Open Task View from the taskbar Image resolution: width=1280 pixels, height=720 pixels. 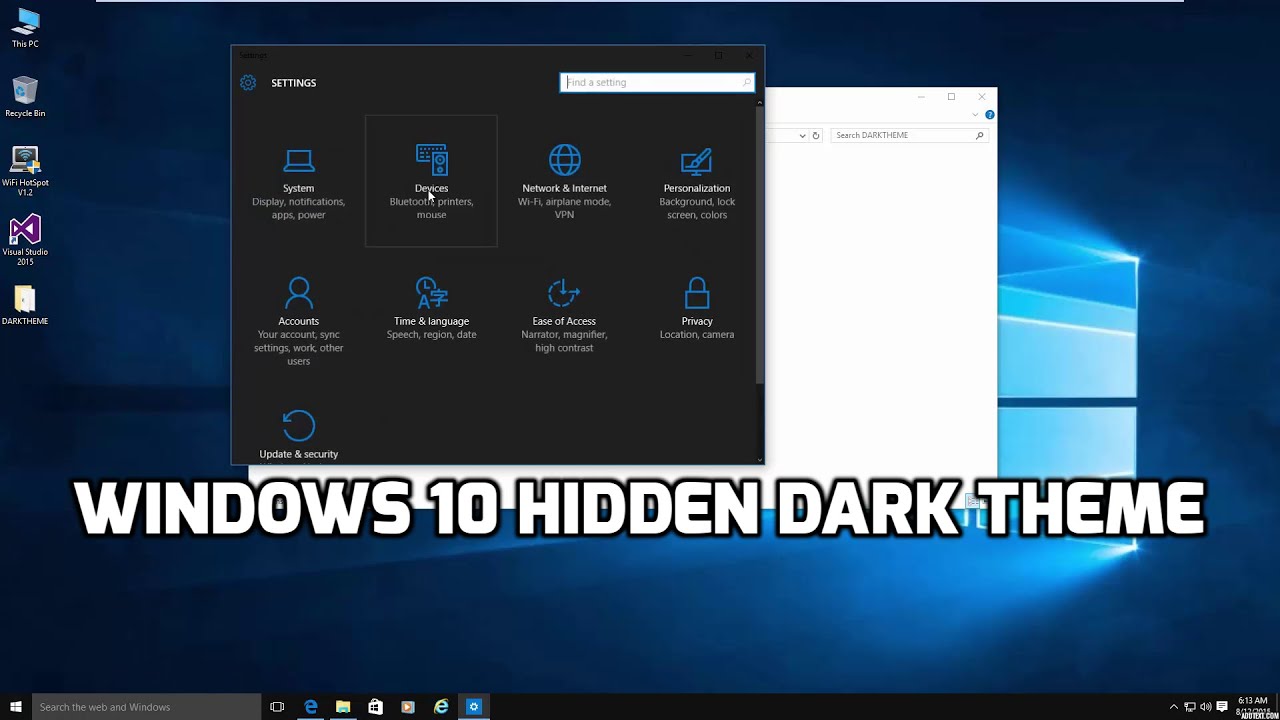point(278,707)
